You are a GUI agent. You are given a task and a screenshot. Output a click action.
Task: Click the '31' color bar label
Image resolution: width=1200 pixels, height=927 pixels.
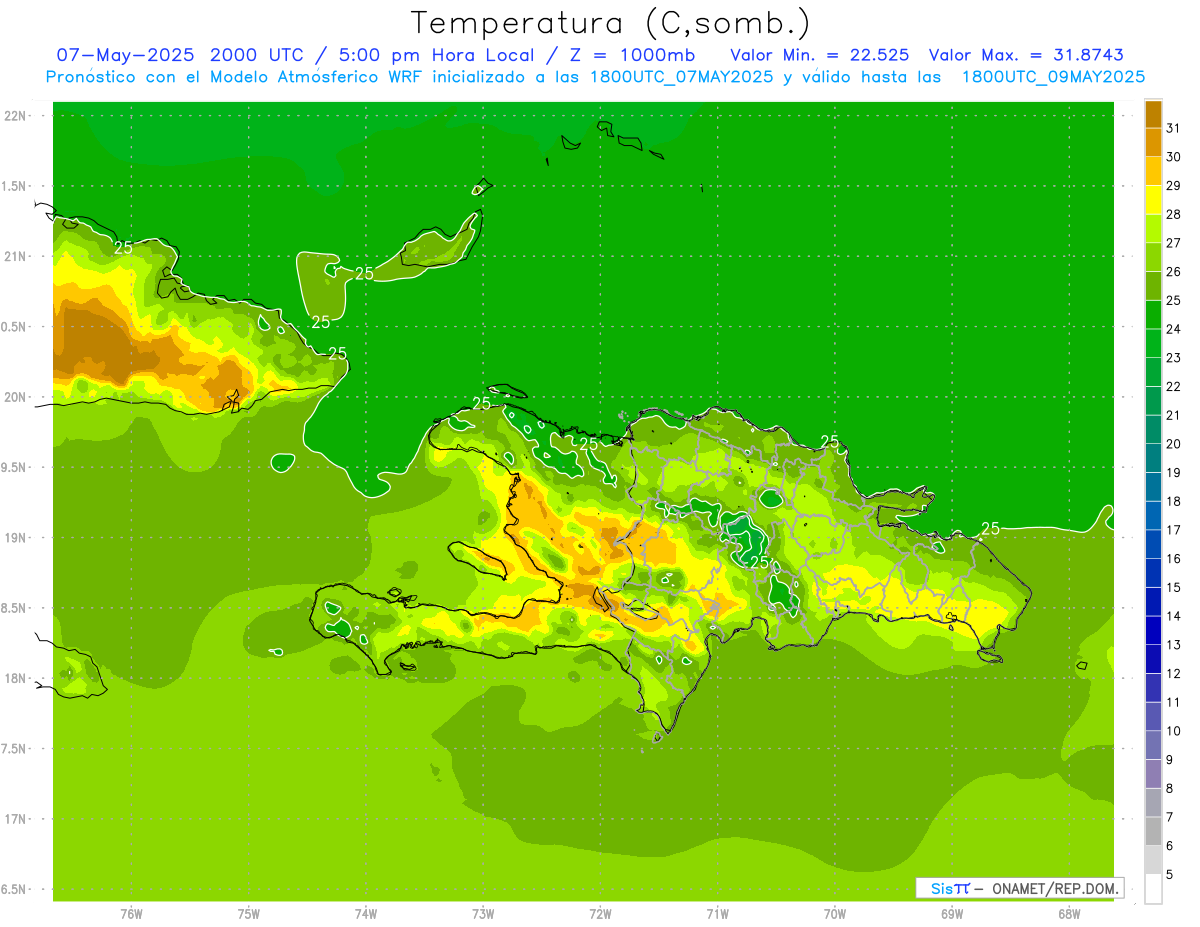click(1173, 127)
